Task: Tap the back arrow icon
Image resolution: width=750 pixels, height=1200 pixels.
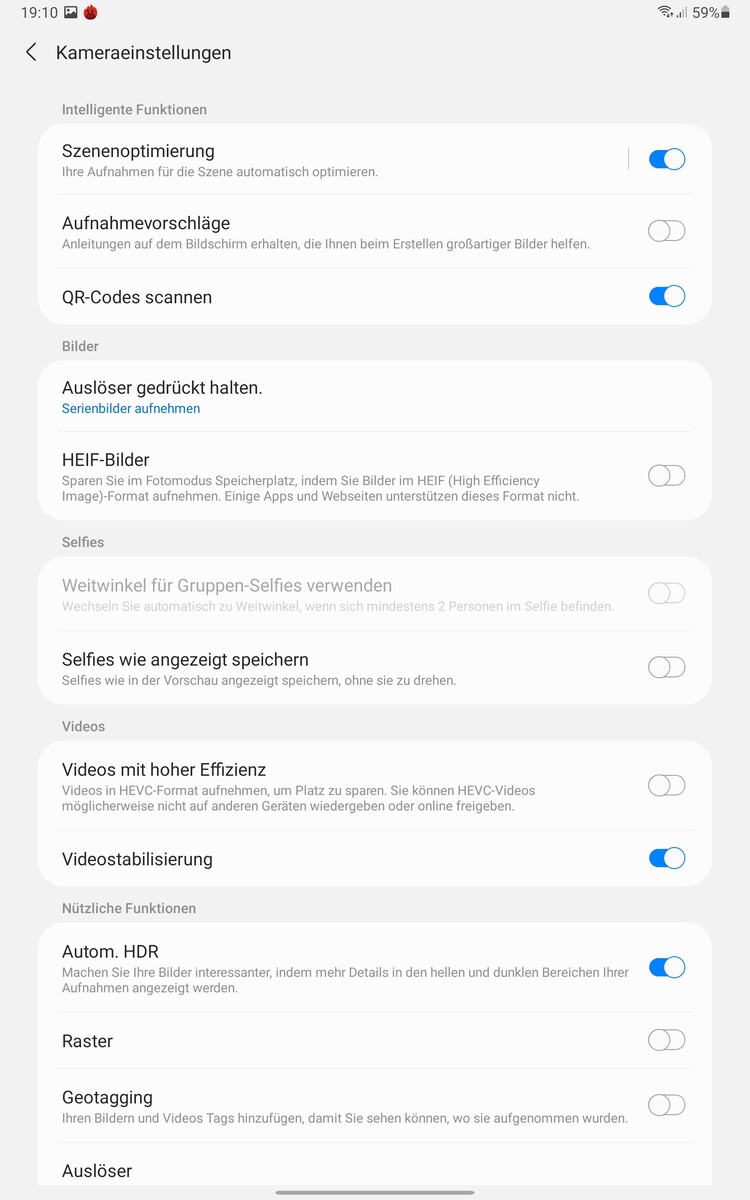Action: click(x=32, y=53)
